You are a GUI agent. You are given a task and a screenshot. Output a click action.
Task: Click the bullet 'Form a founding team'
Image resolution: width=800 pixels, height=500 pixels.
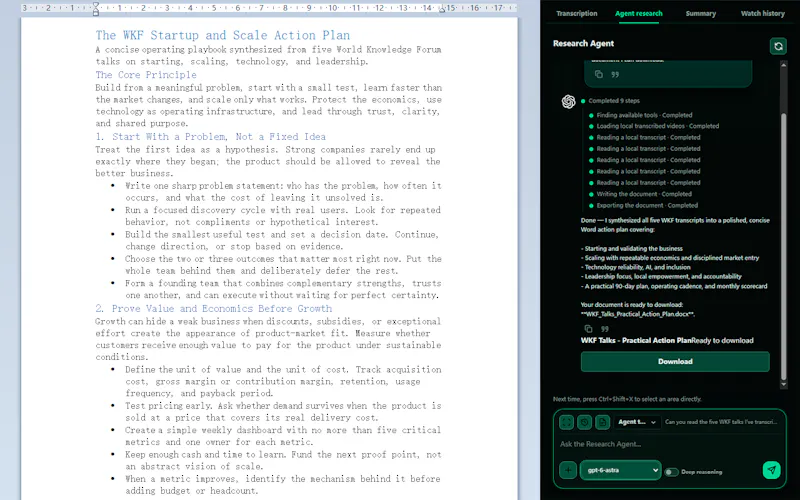pos(283,289)
